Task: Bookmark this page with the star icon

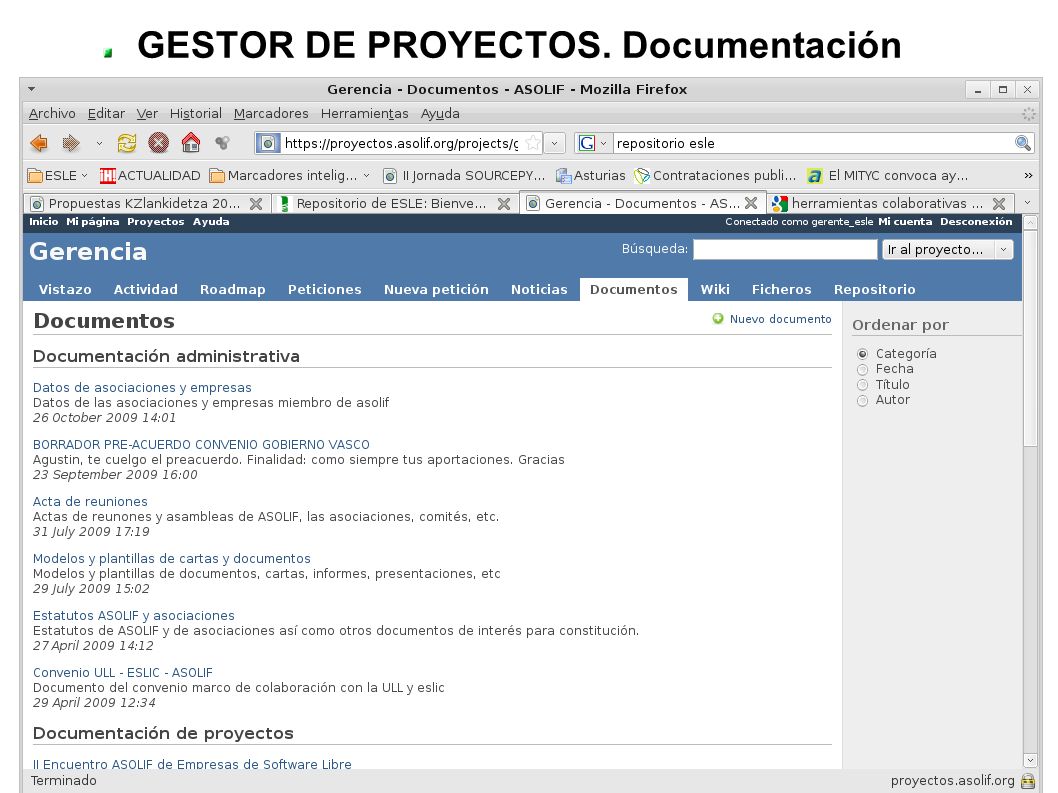Action: point(532,143)
